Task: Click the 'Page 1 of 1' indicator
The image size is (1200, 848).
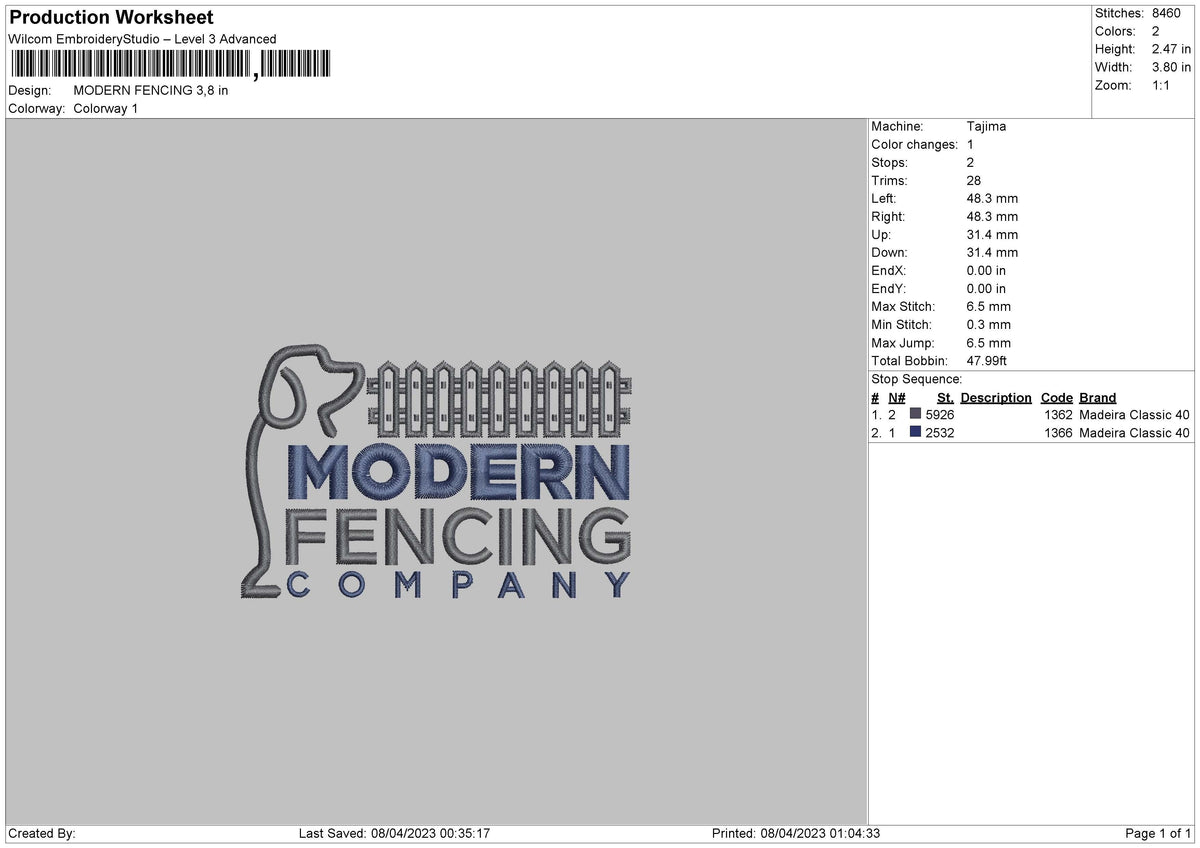Action: [1158, 833]
